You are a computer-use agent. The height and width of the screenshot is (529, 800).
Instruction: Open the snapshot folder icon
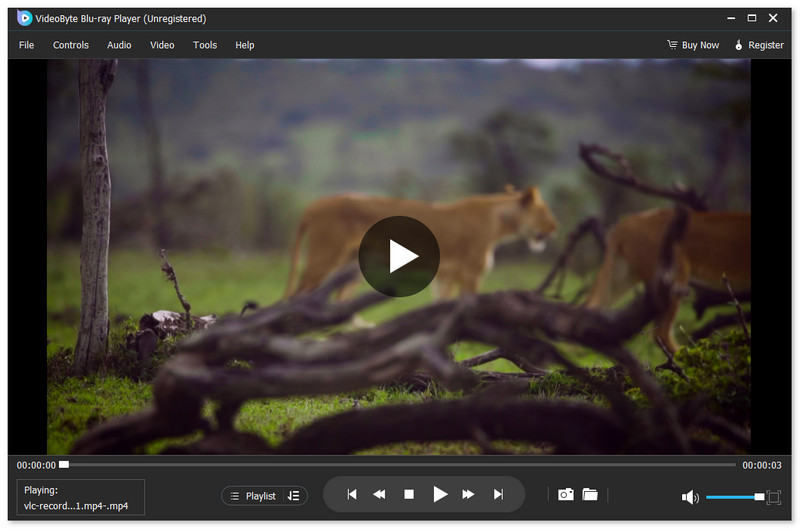(x=590, y=494)
